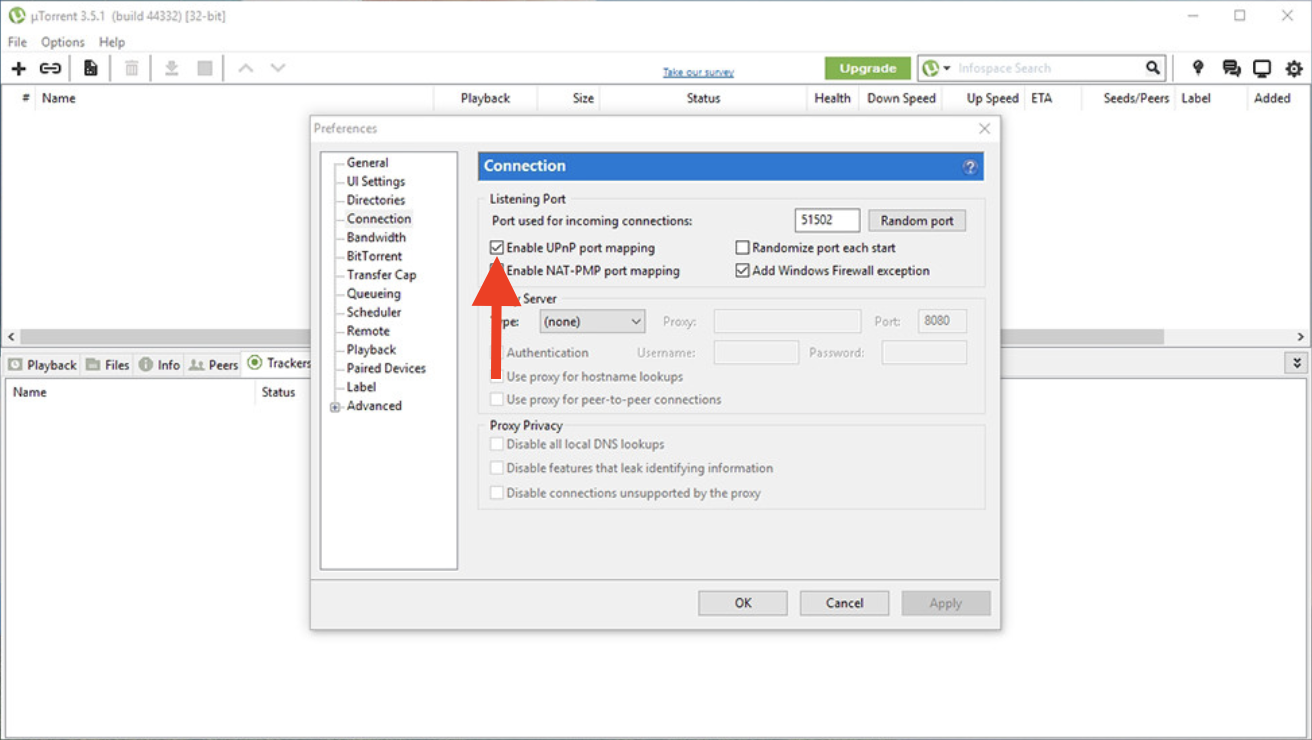Select Paired Devices in preferences tree
Viewport: 1312px width, 740px height.
[x=386, y=368]
